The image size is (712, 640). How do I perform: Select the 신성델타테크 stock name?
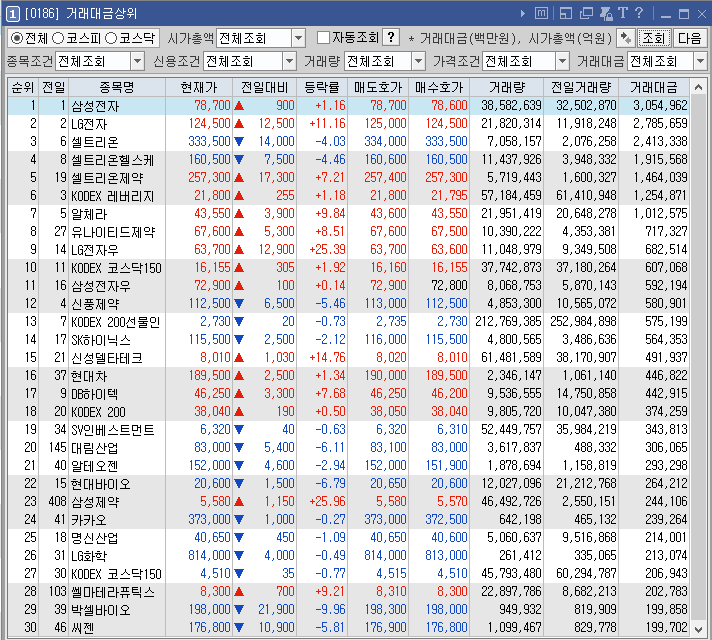coord(107,358)
